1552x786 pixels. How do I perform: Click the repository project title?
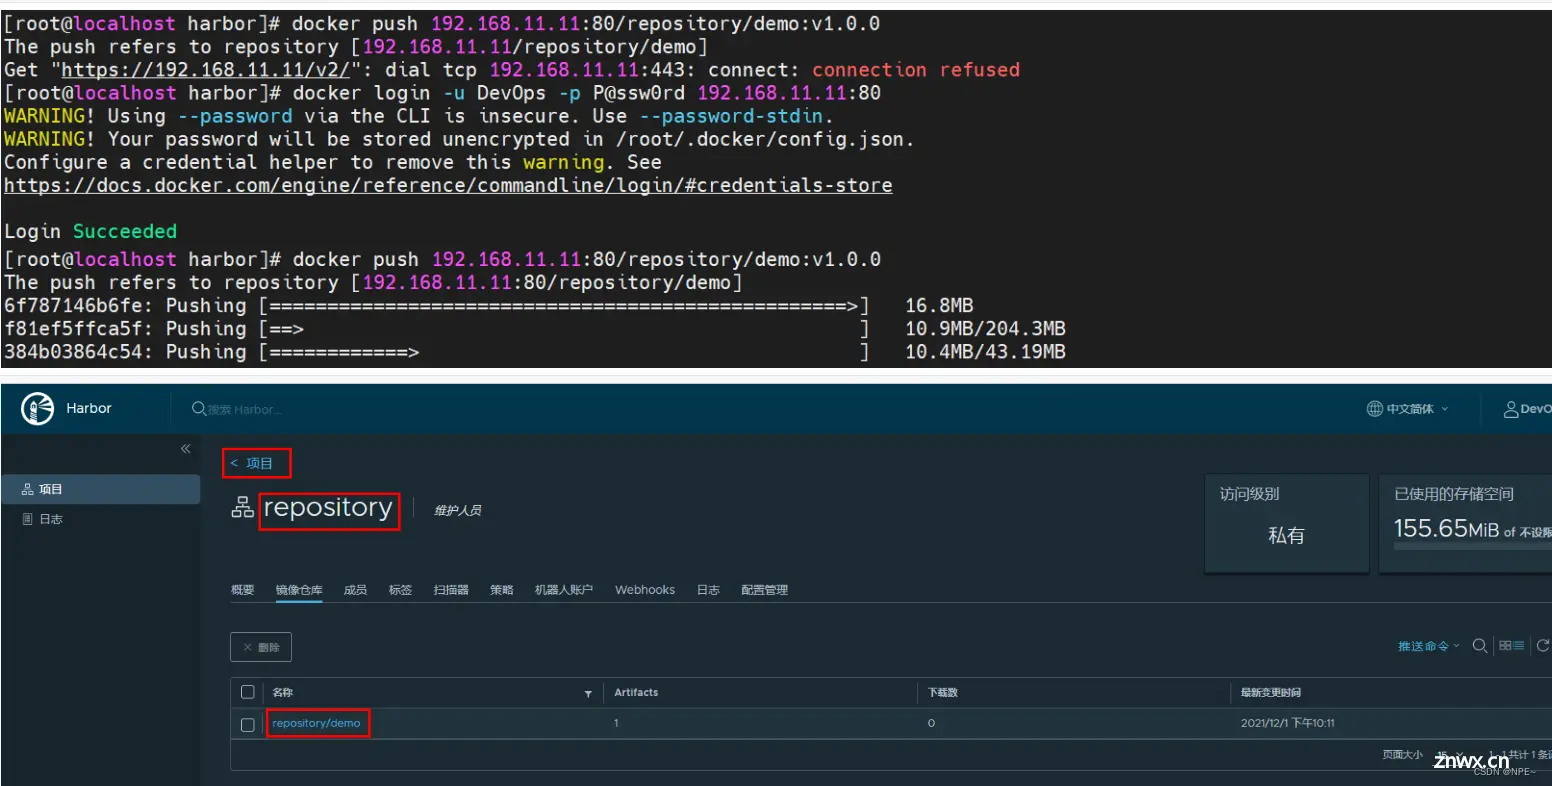328,508
